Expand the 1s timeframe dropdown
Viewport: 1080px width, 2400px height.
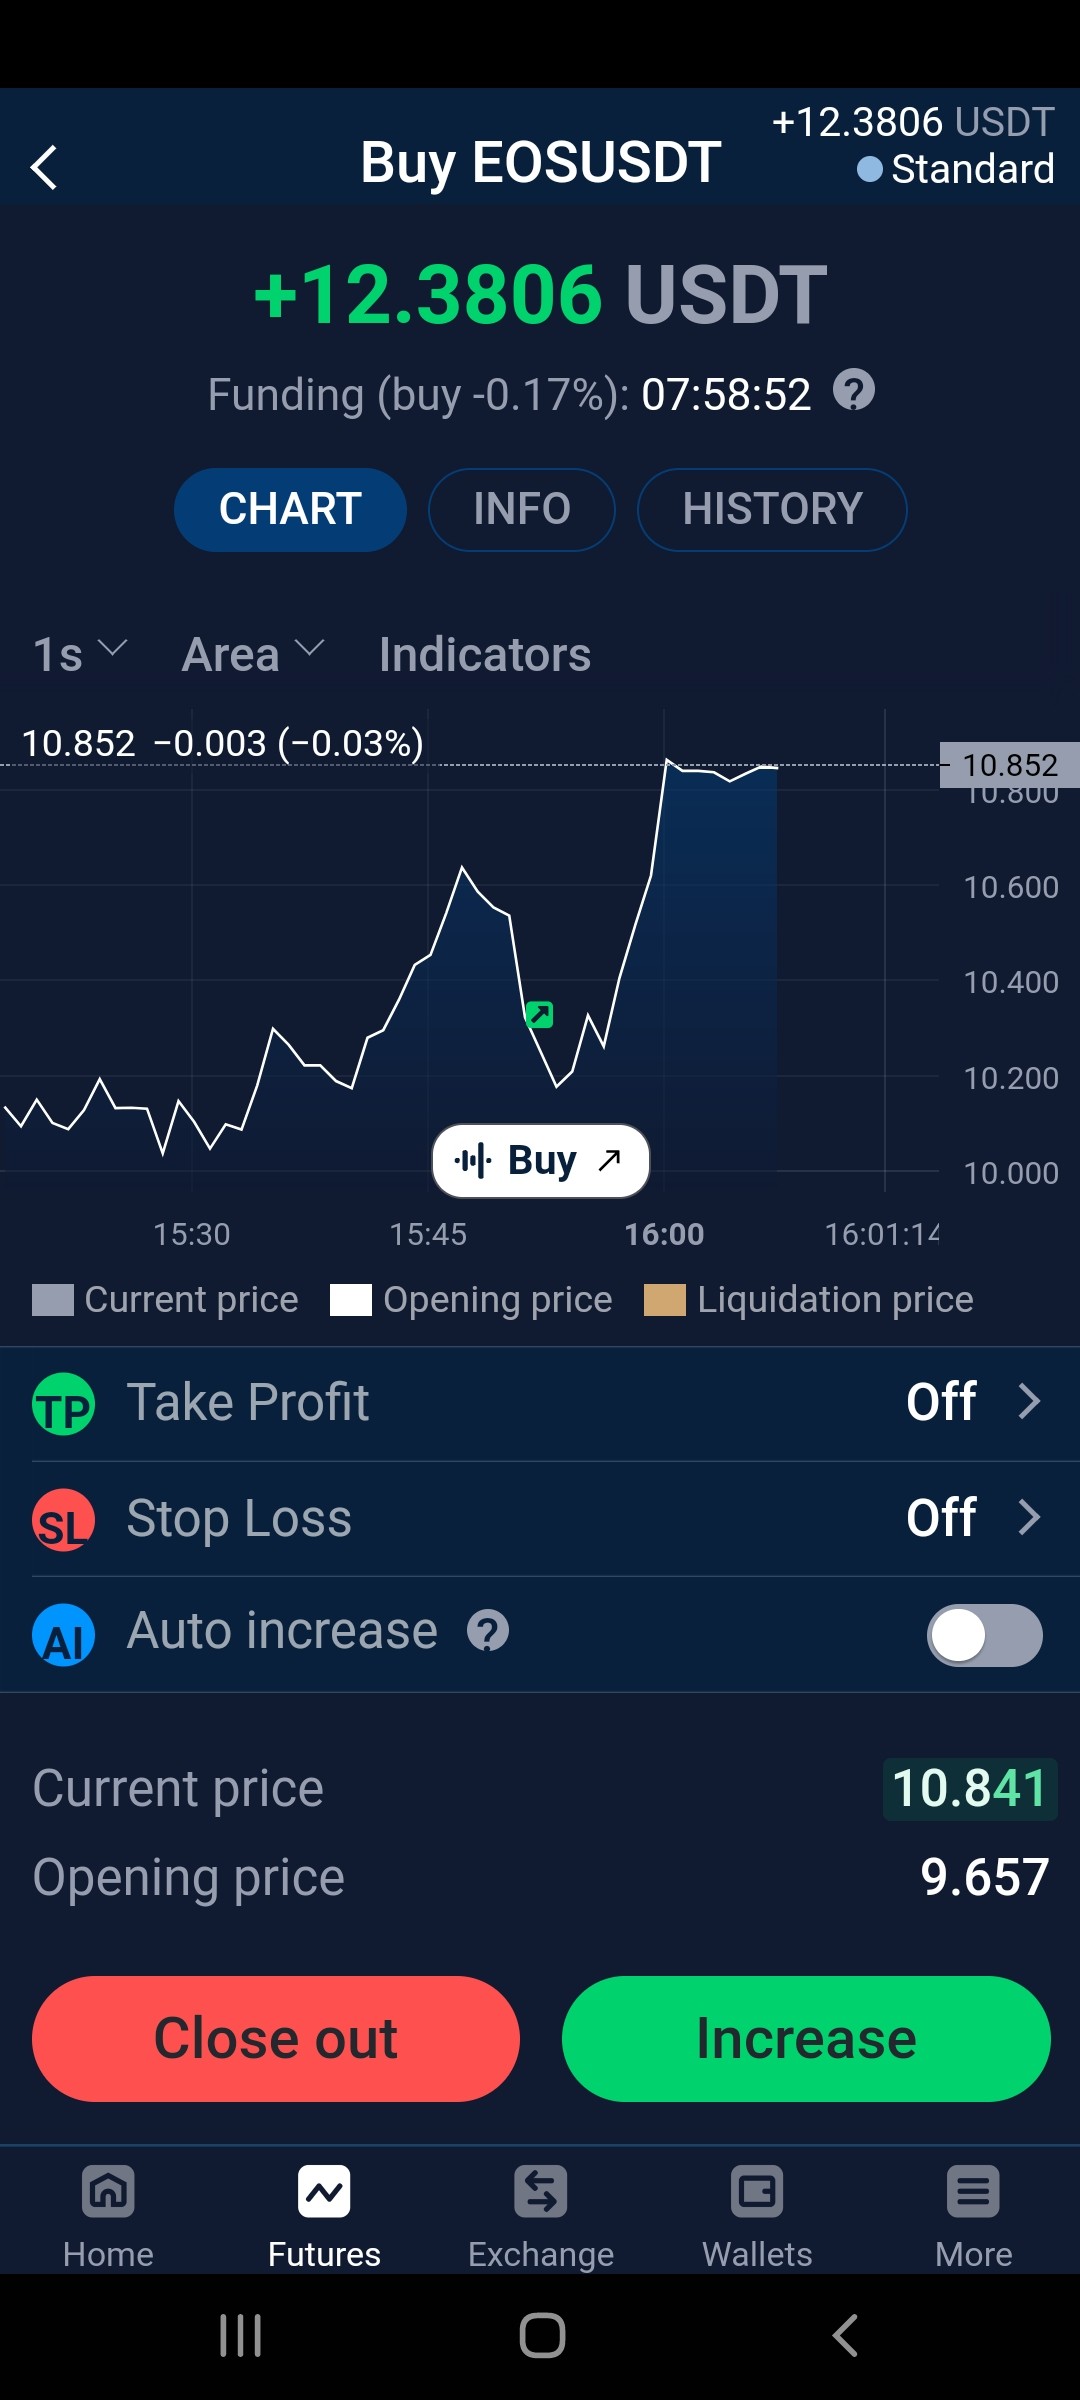point(80,655)
